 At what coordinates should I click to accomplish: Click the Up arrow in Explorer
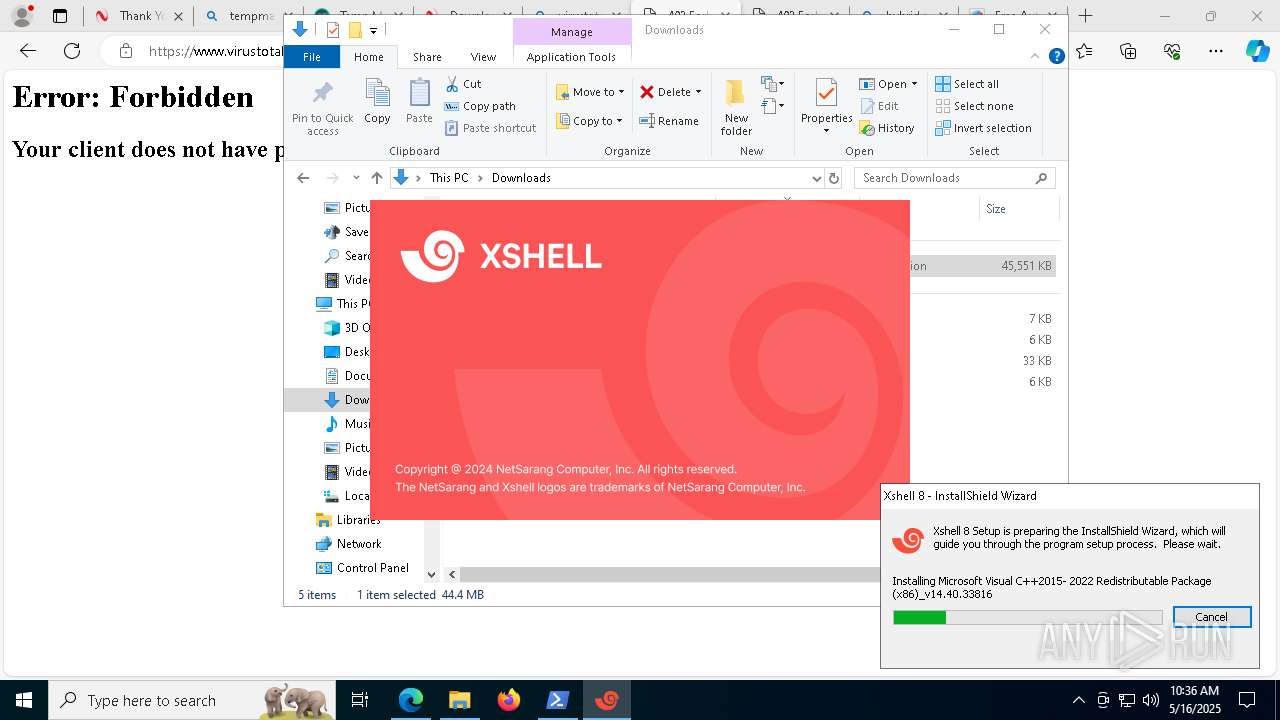click(x=376, y=178)
